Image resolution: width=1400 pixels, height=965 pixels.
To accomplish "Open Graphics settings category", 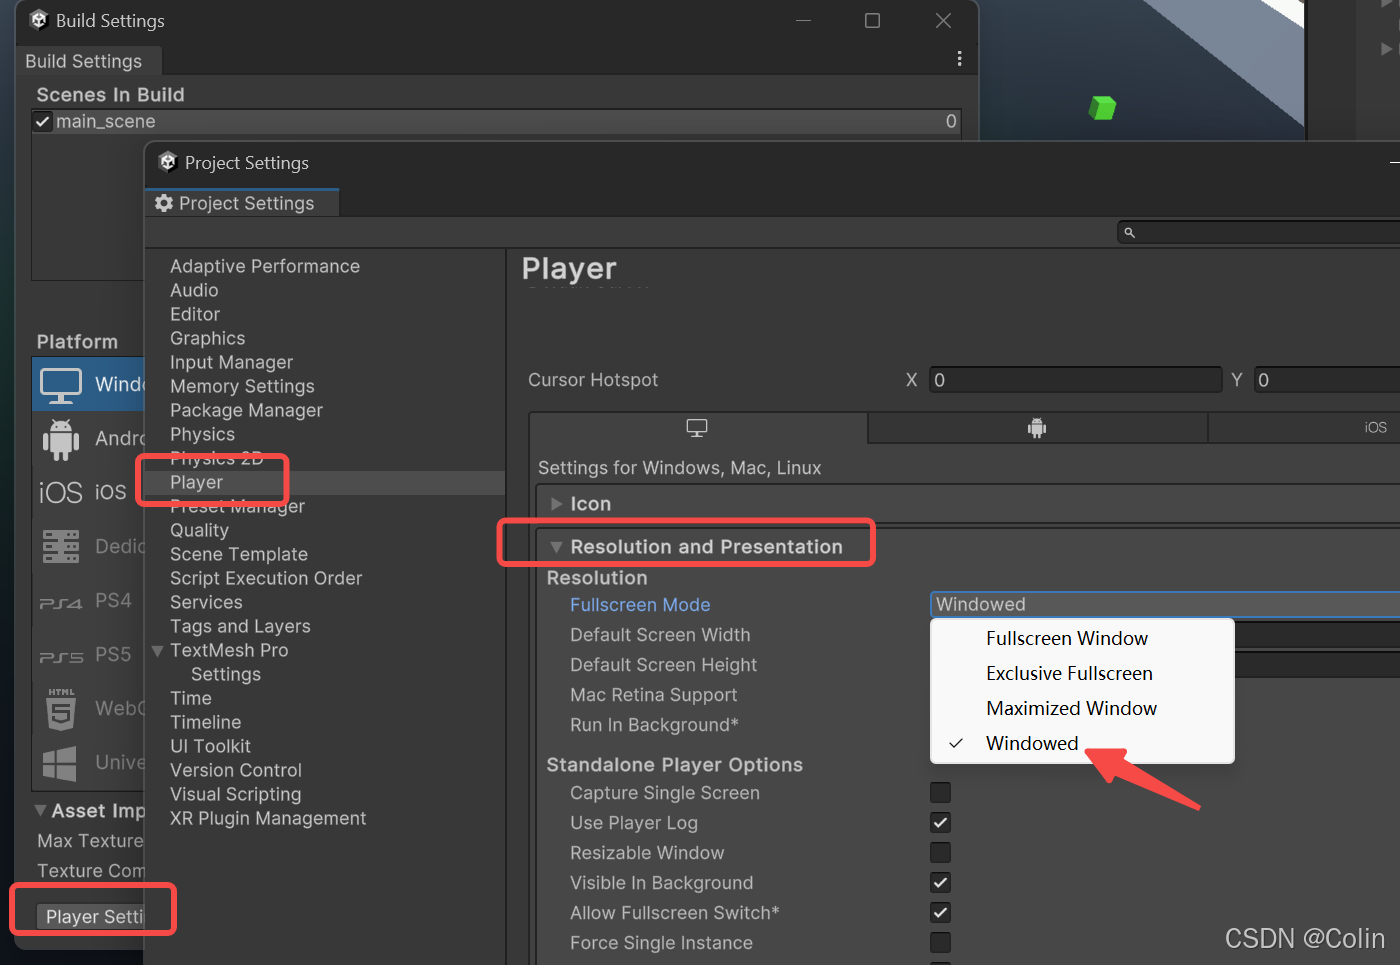I will (208, 339).
